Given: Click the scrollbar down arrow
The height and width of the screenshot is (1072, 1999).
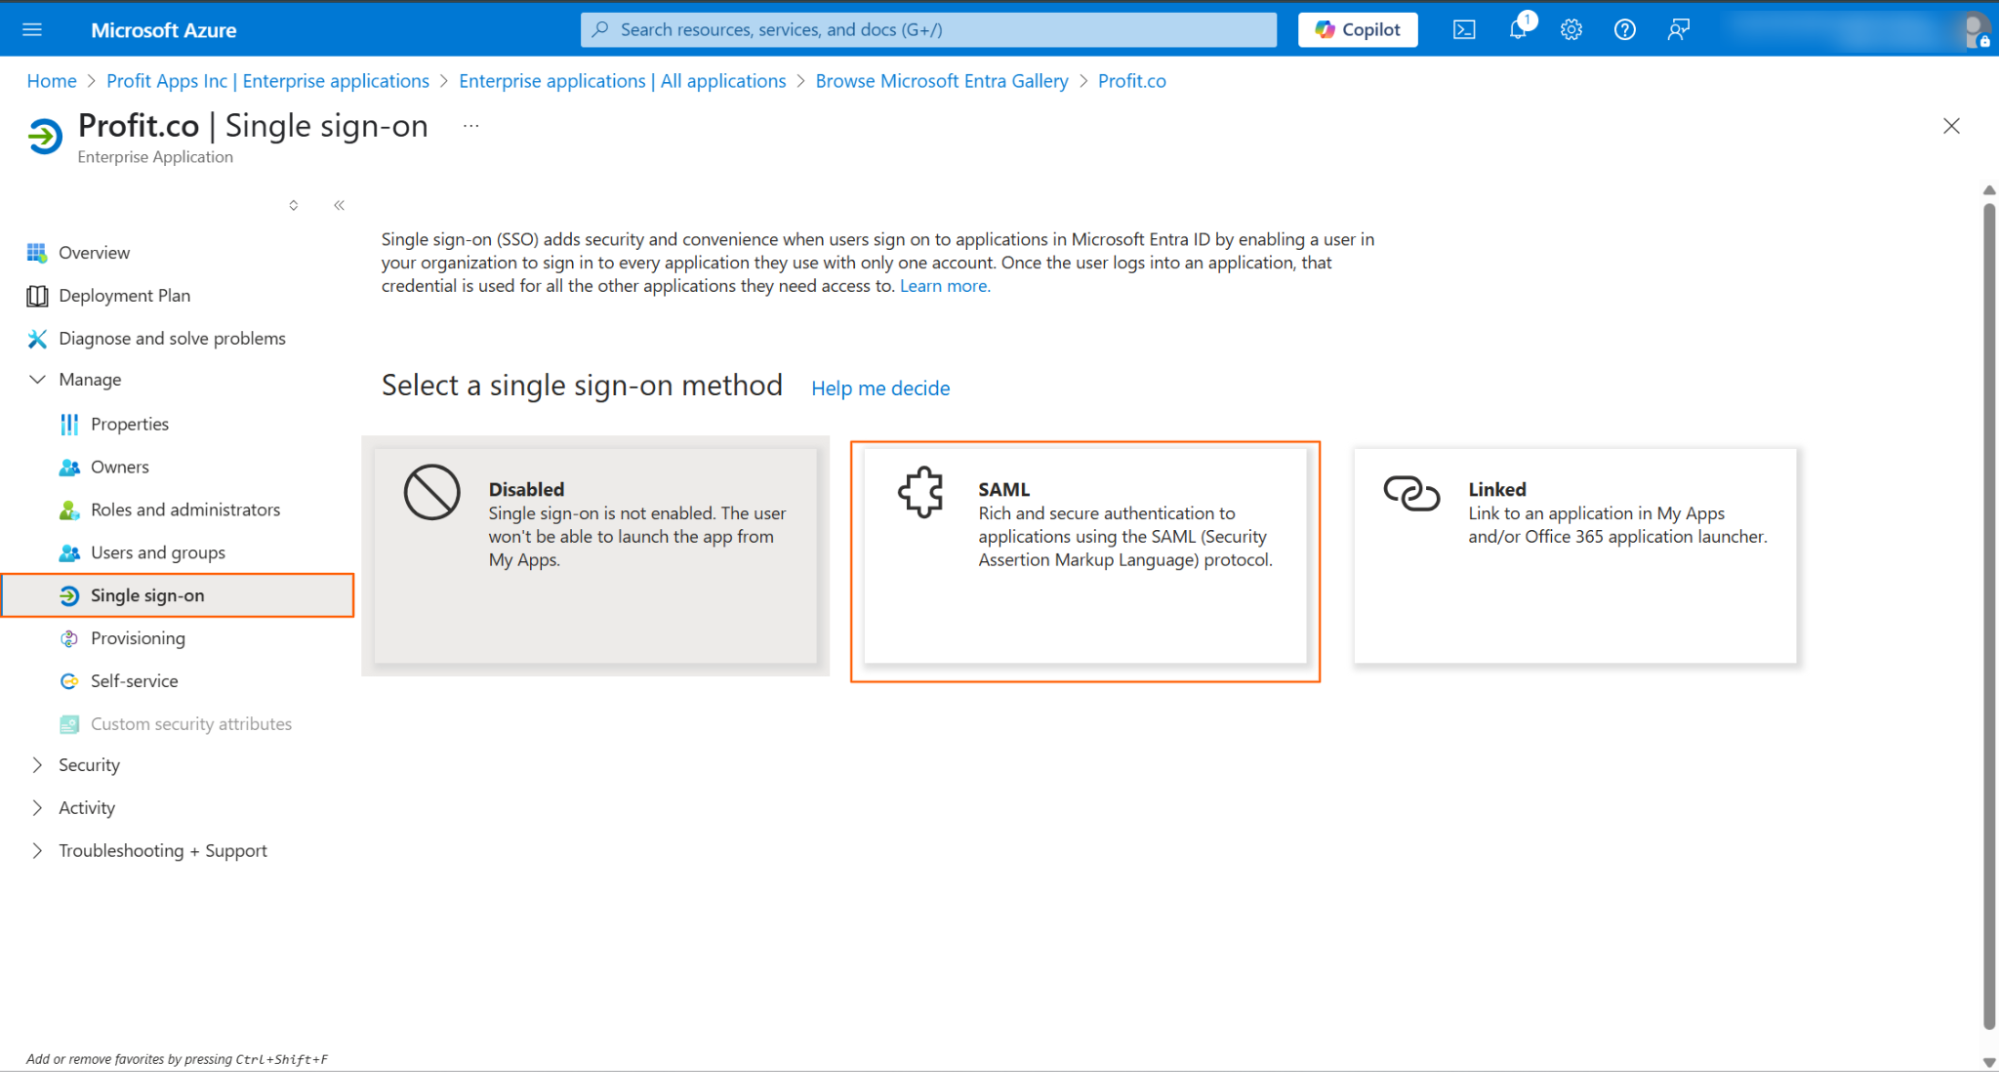Looking at the screenshot, I should pos(1988,1062).
